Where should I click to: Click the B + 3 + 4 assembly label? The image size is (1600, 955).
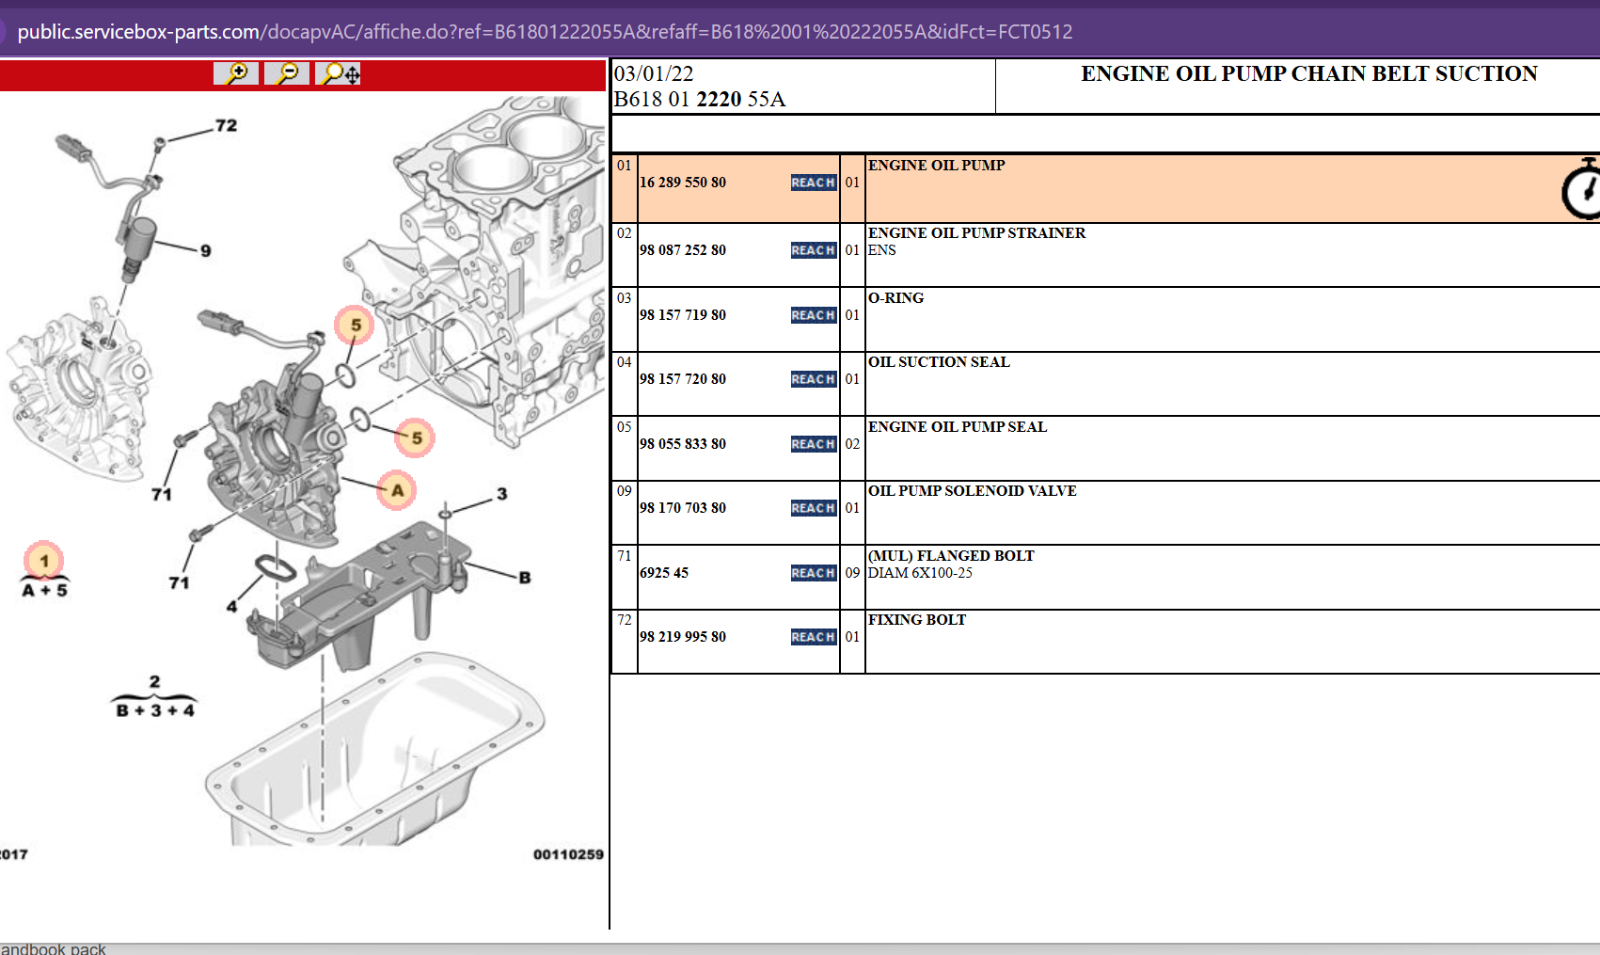point(155,711)
